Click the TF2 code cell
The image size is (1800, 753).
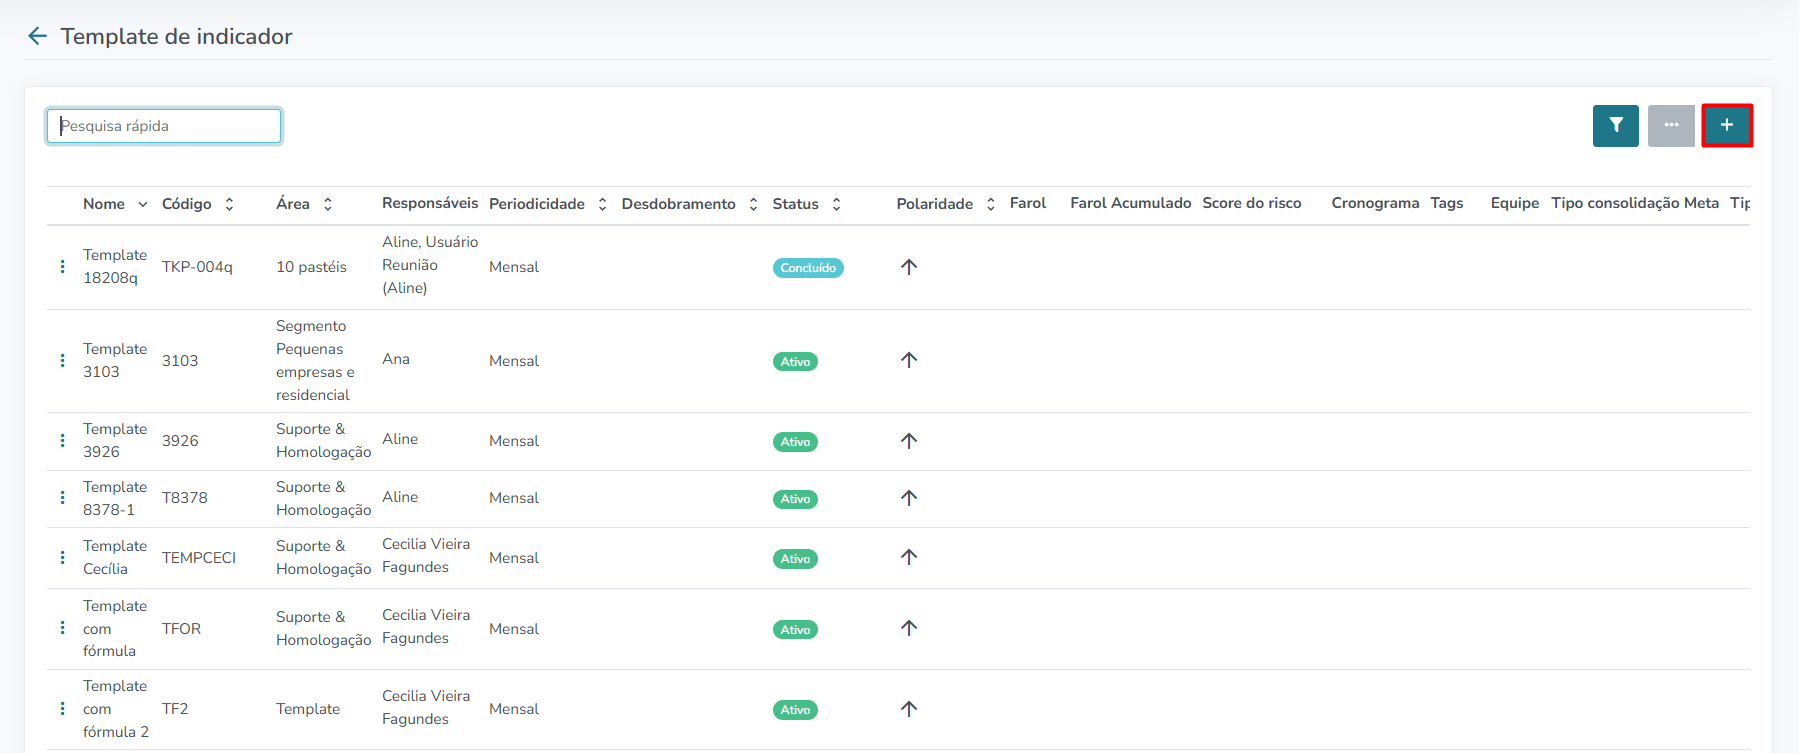click(175, 709)
